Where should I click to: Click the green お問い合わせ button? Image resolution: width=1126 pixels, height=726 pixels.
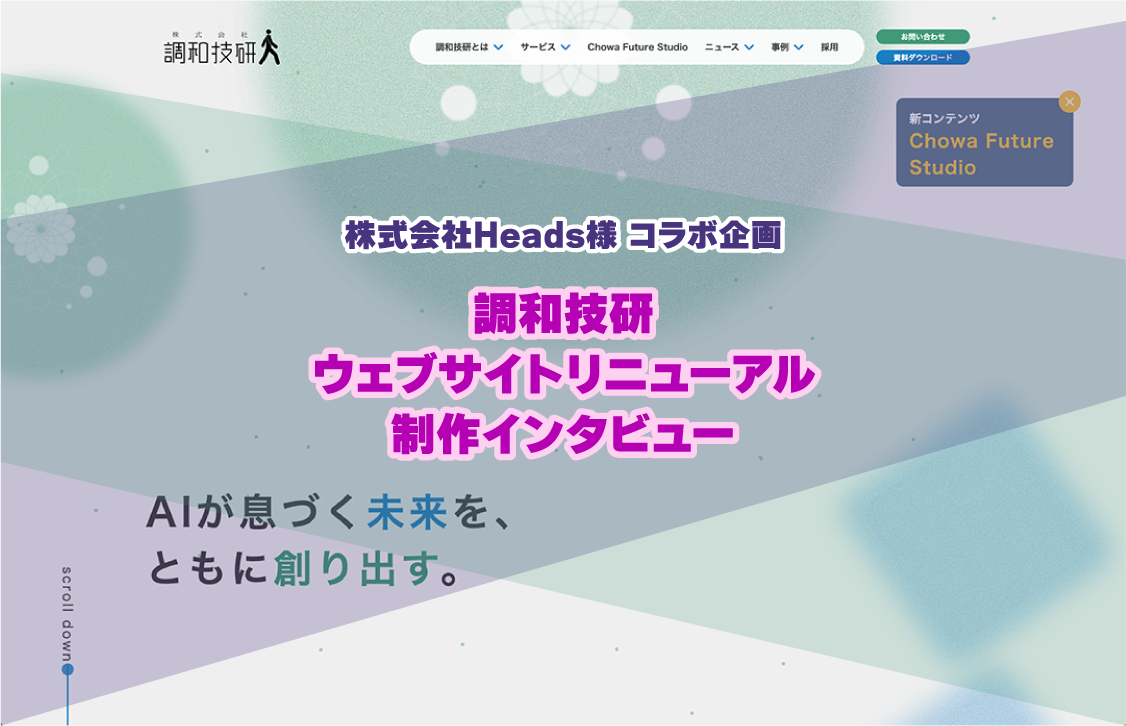coord(922,37)
